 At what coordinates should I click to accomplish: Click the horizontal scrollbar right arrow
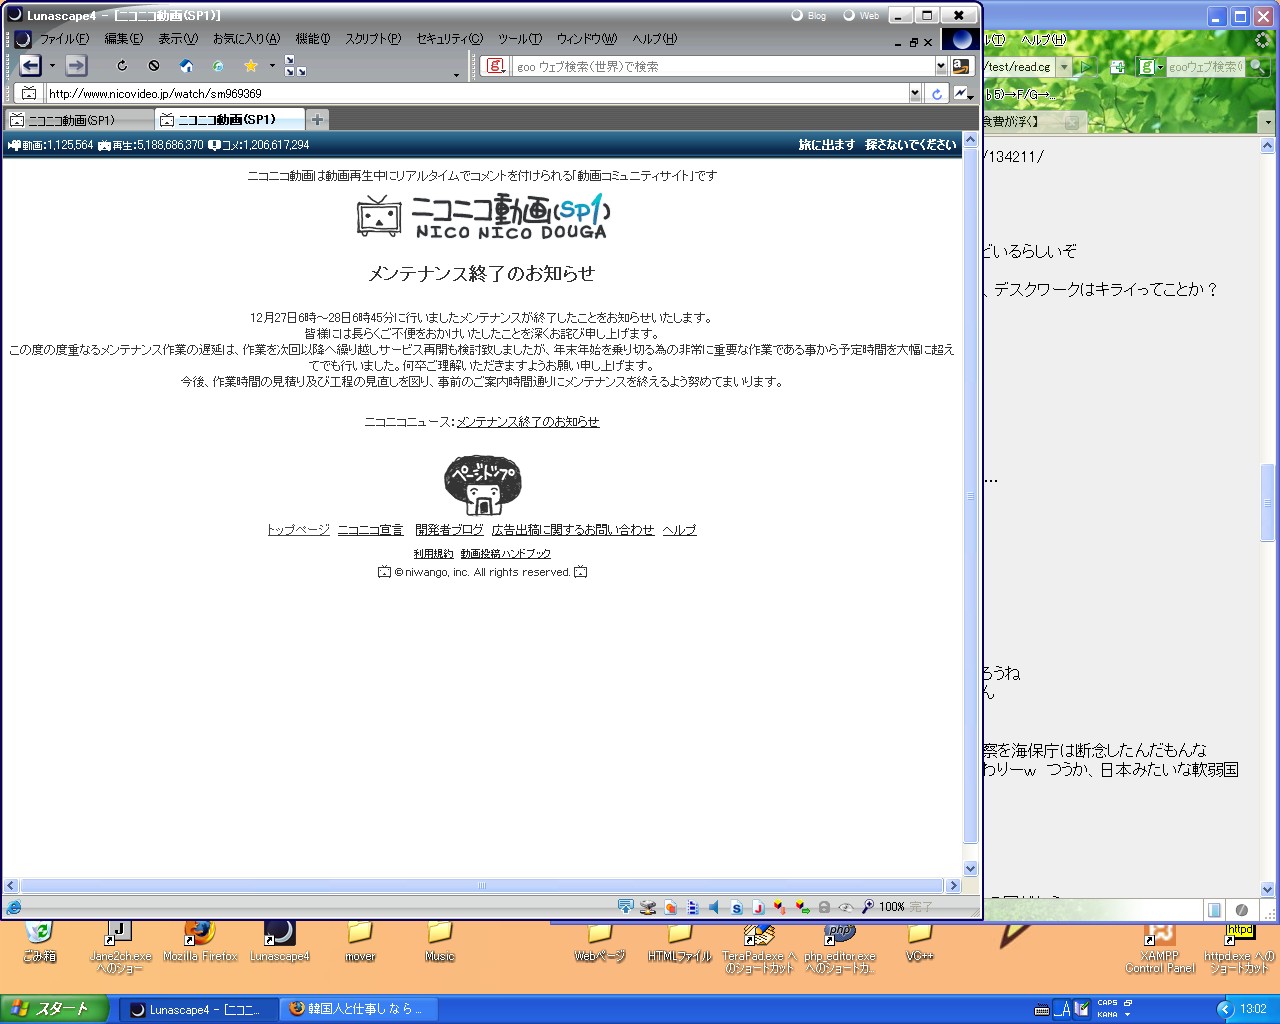953,886
